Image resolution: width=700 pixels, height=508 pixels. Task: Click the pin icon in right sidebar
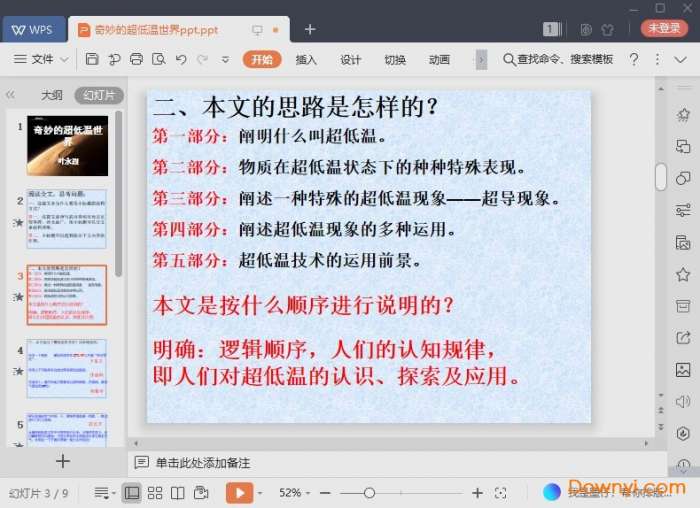tap(683, 115)
